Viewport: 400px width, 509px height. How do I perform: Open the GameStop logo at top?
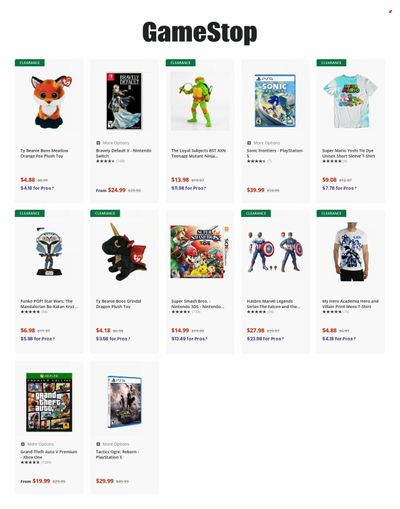(x=200, y=33)
